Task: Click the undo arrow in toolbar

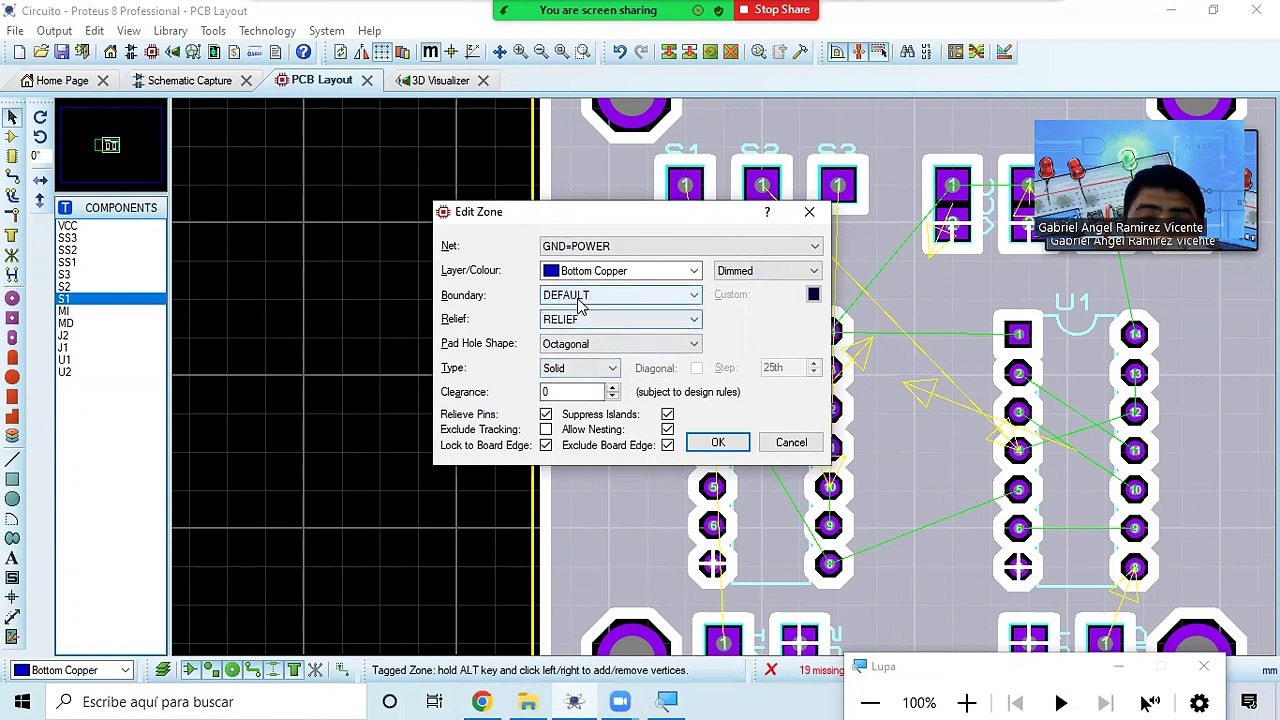Action: click(620, 52)
